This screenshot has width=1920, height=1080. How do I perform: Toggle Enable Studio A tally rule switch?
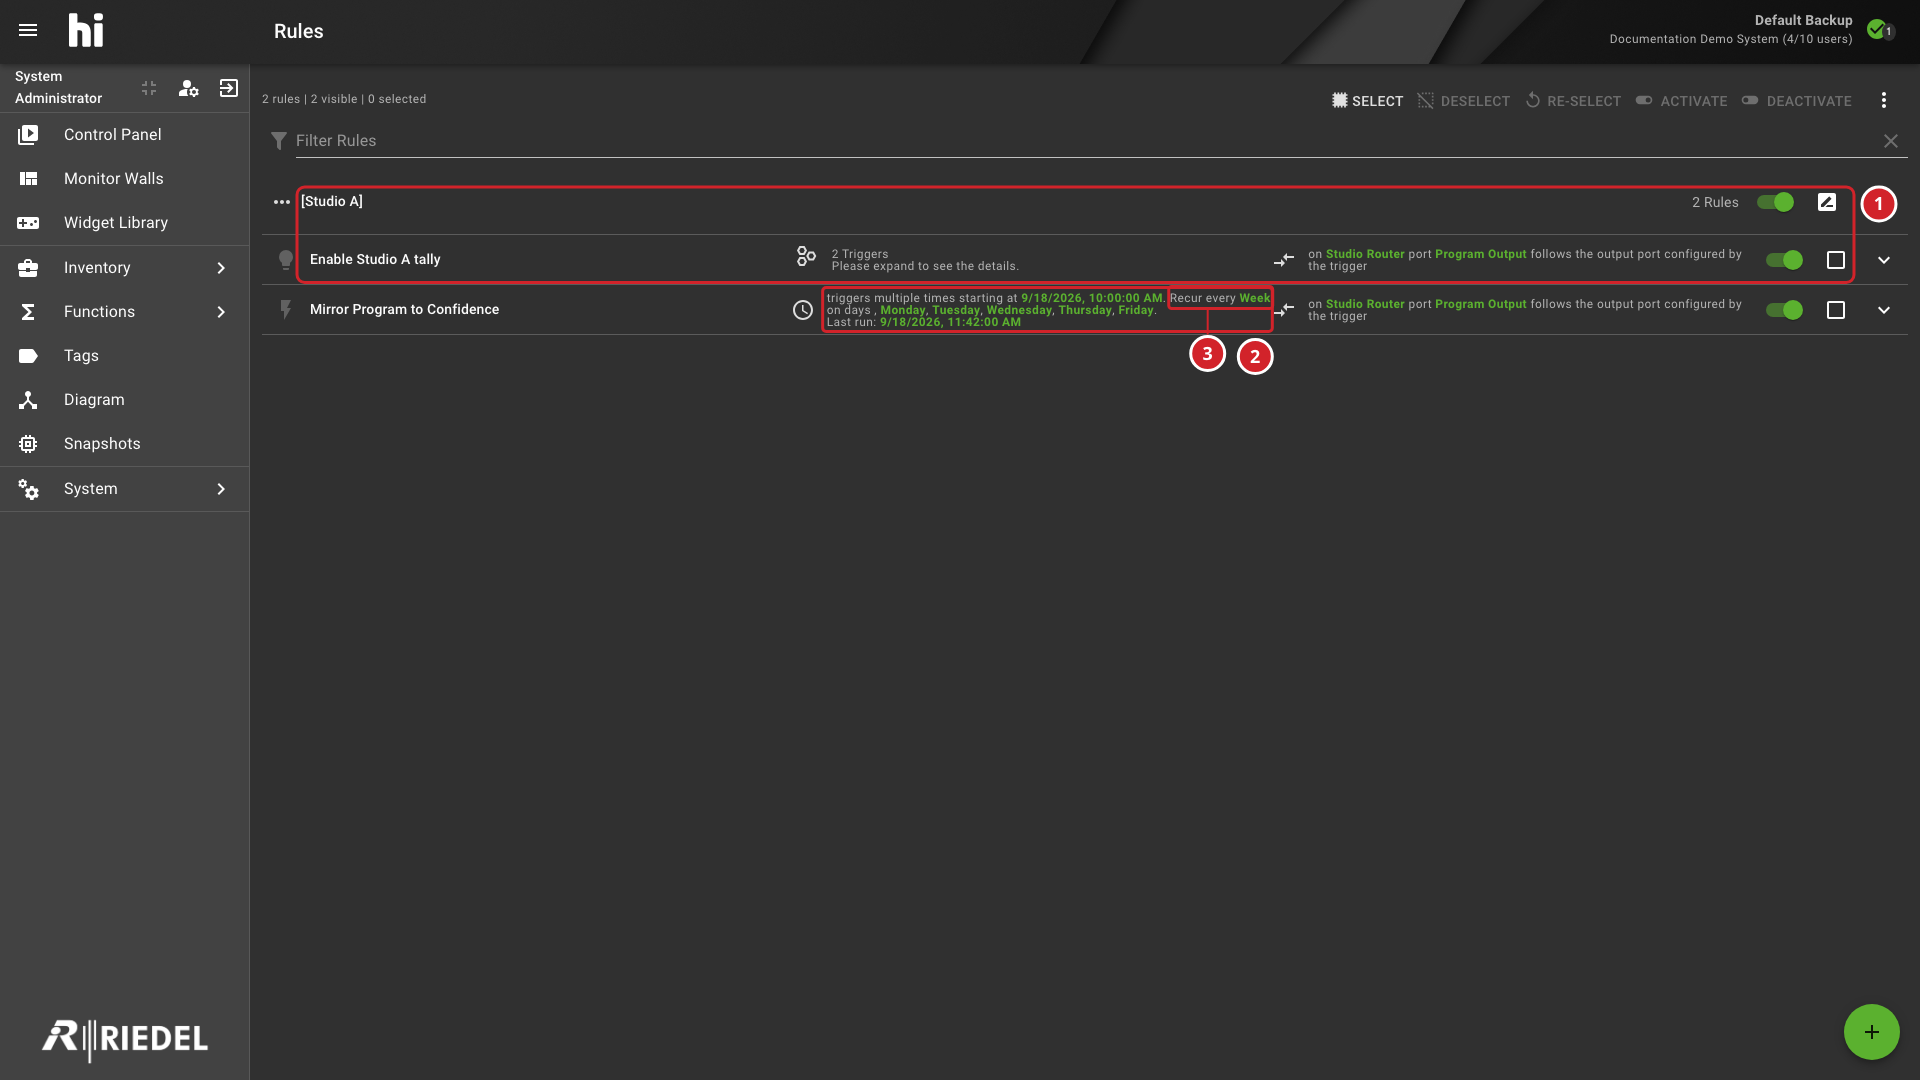[x=1785, y=260]
